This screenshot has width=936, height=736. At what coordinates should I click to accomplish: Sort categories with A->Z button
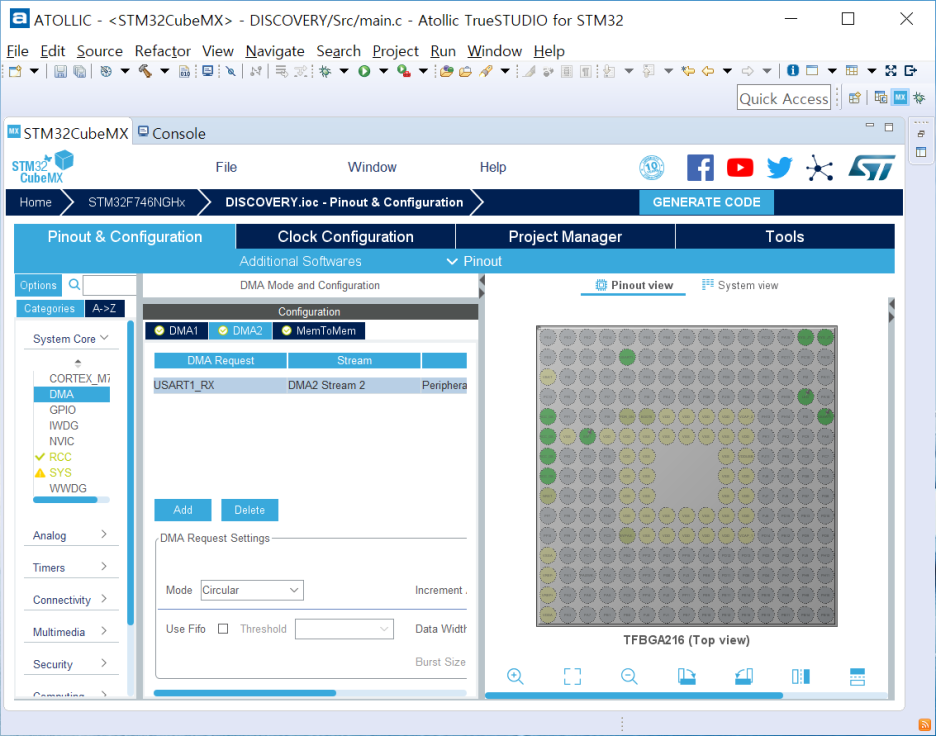click(x=104, y=308)
